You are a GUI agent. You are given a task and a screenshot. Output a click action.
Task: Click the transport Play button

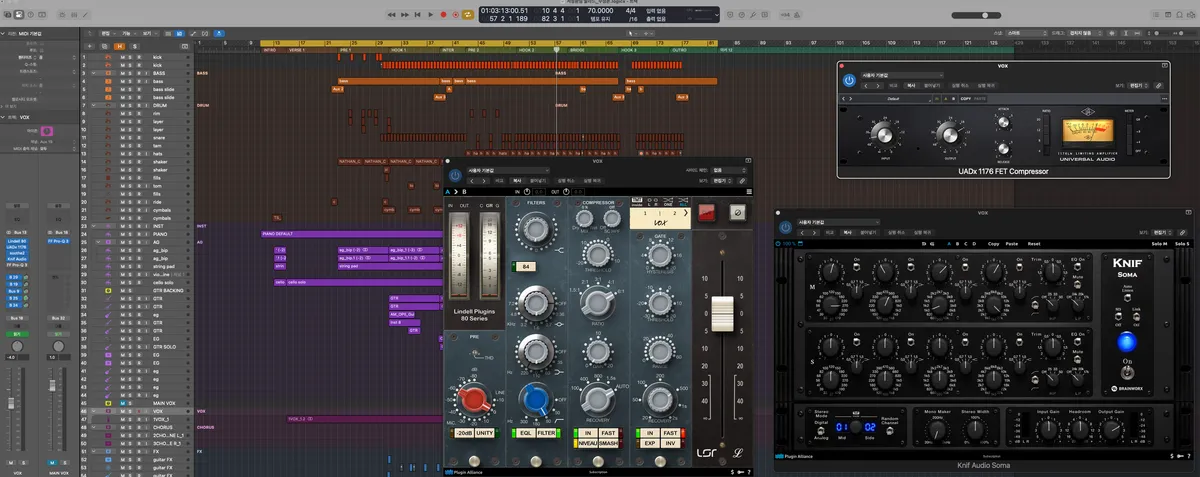(430, 15)
